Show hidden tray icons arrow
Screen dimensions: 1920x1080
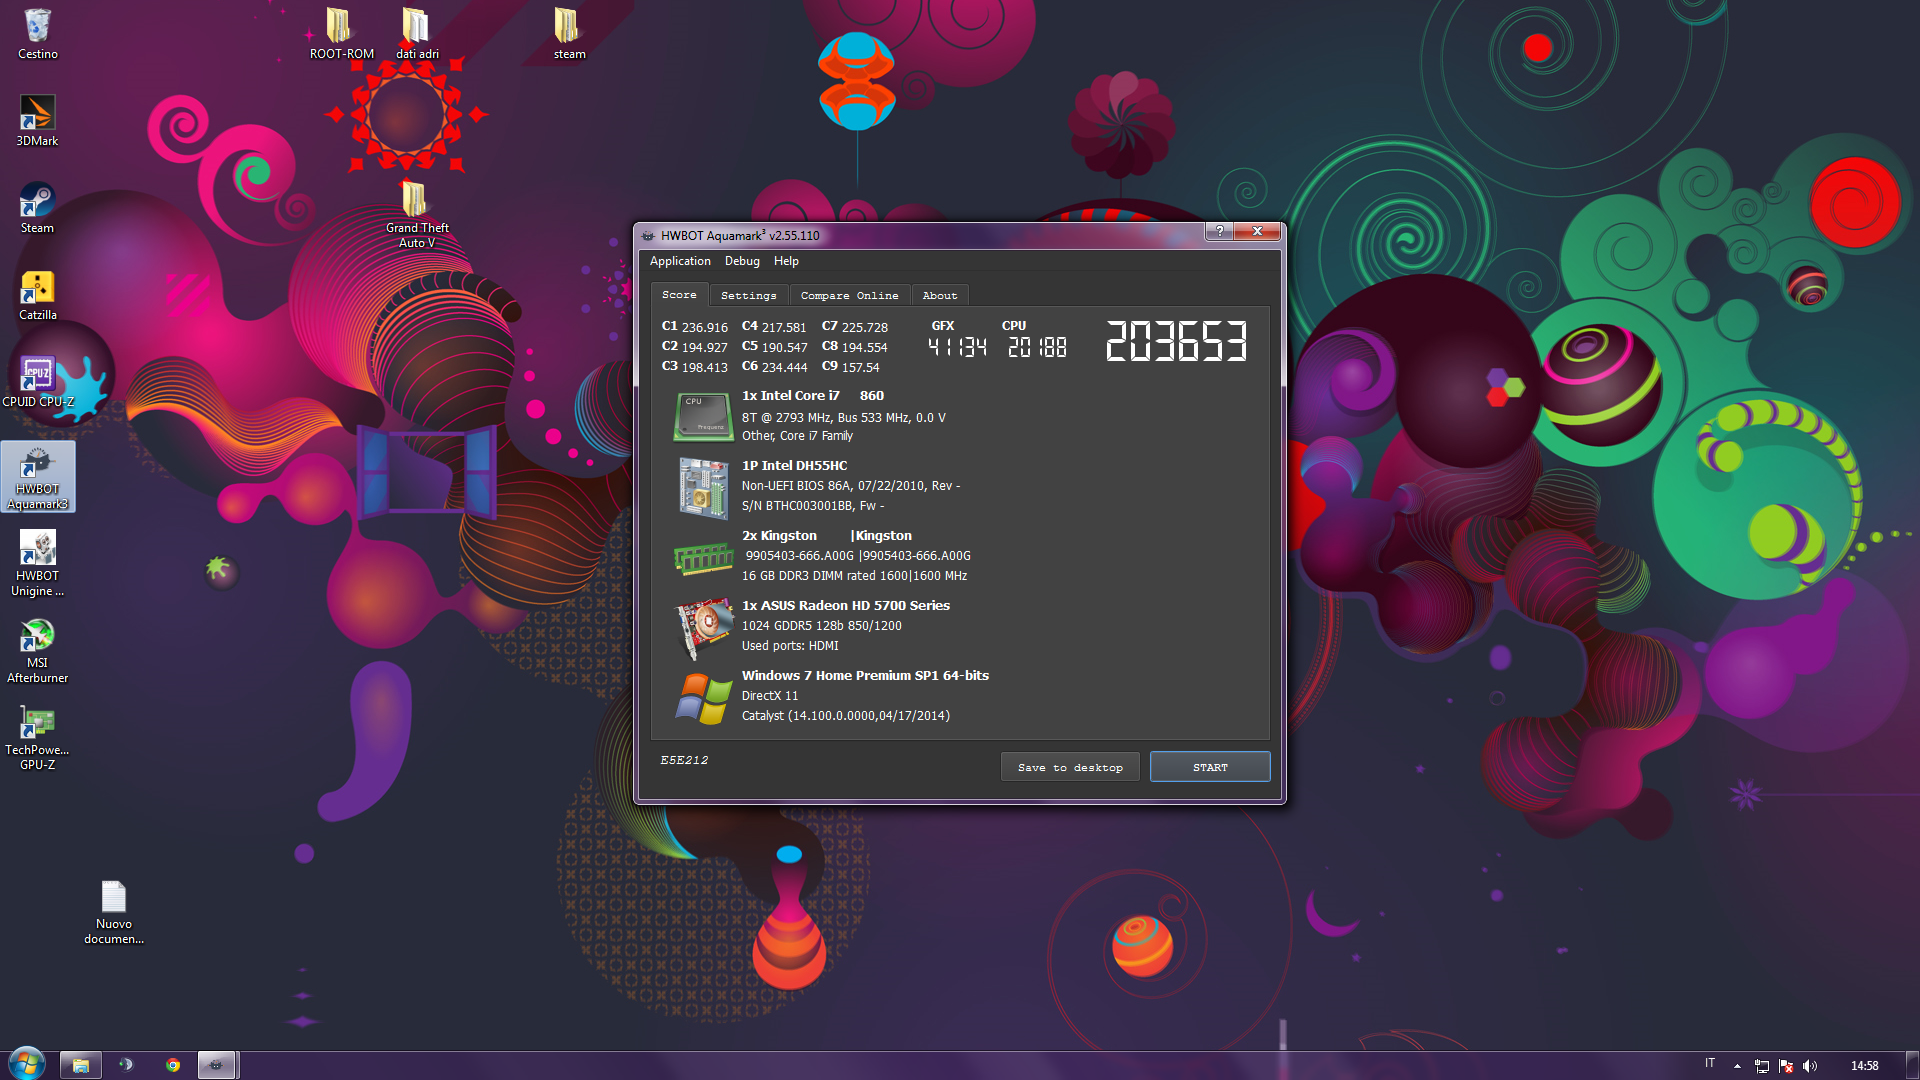tap(1737, 1066)
